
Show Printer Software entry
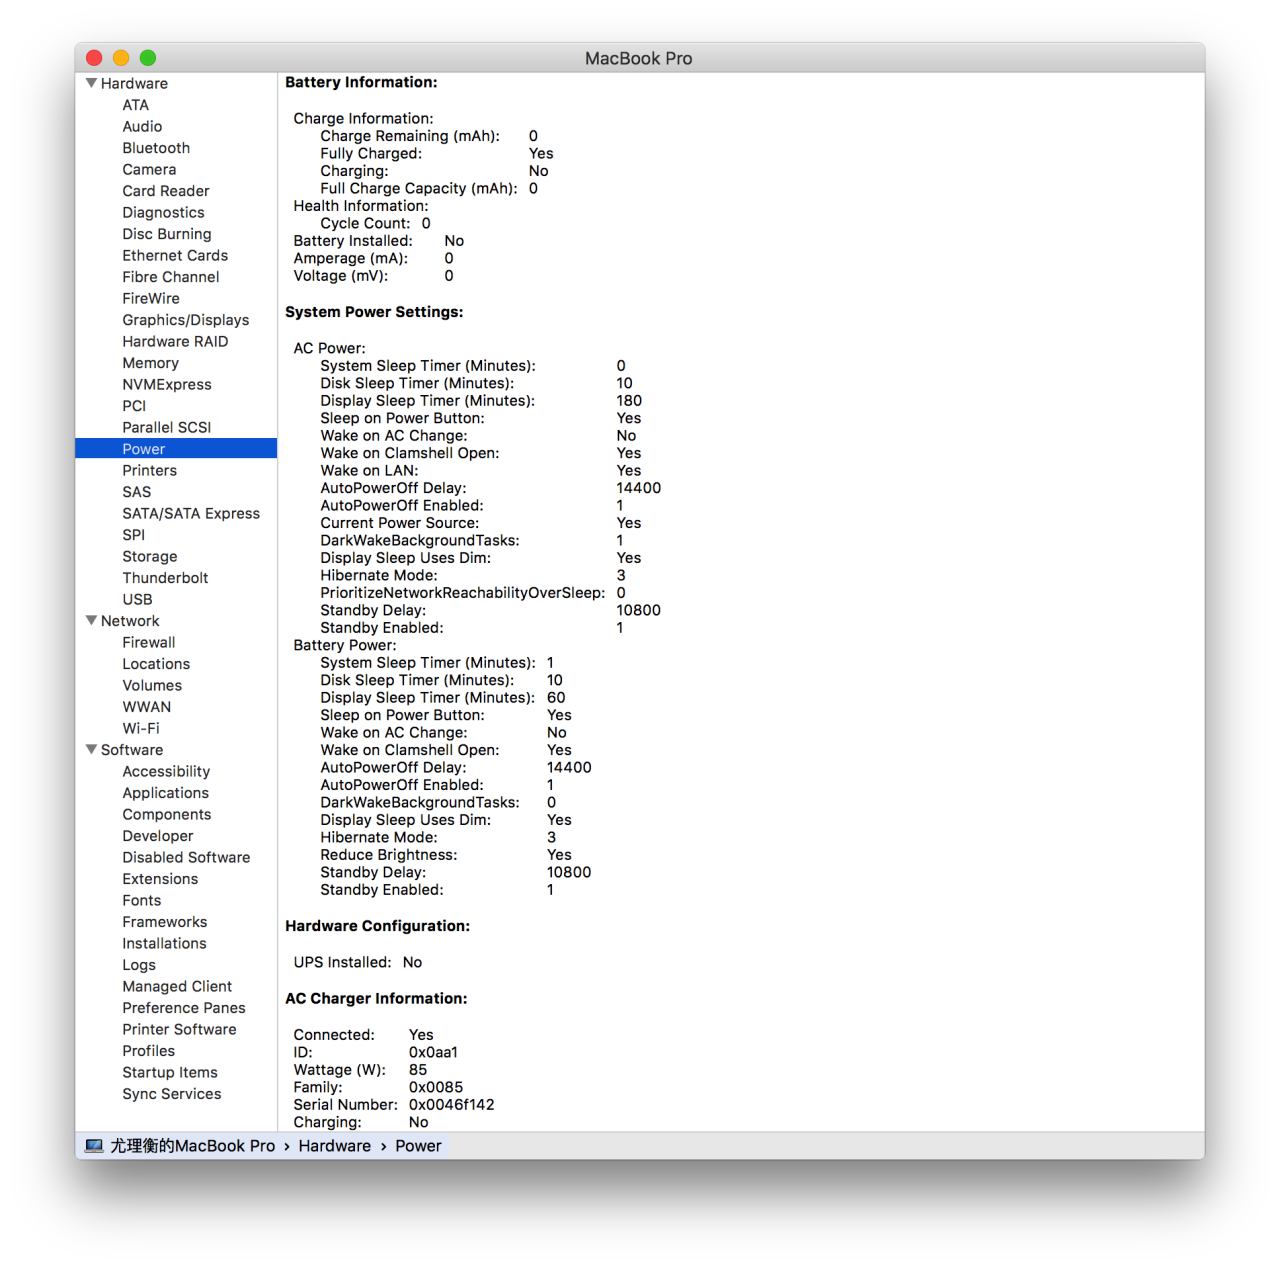point(179,1029)
